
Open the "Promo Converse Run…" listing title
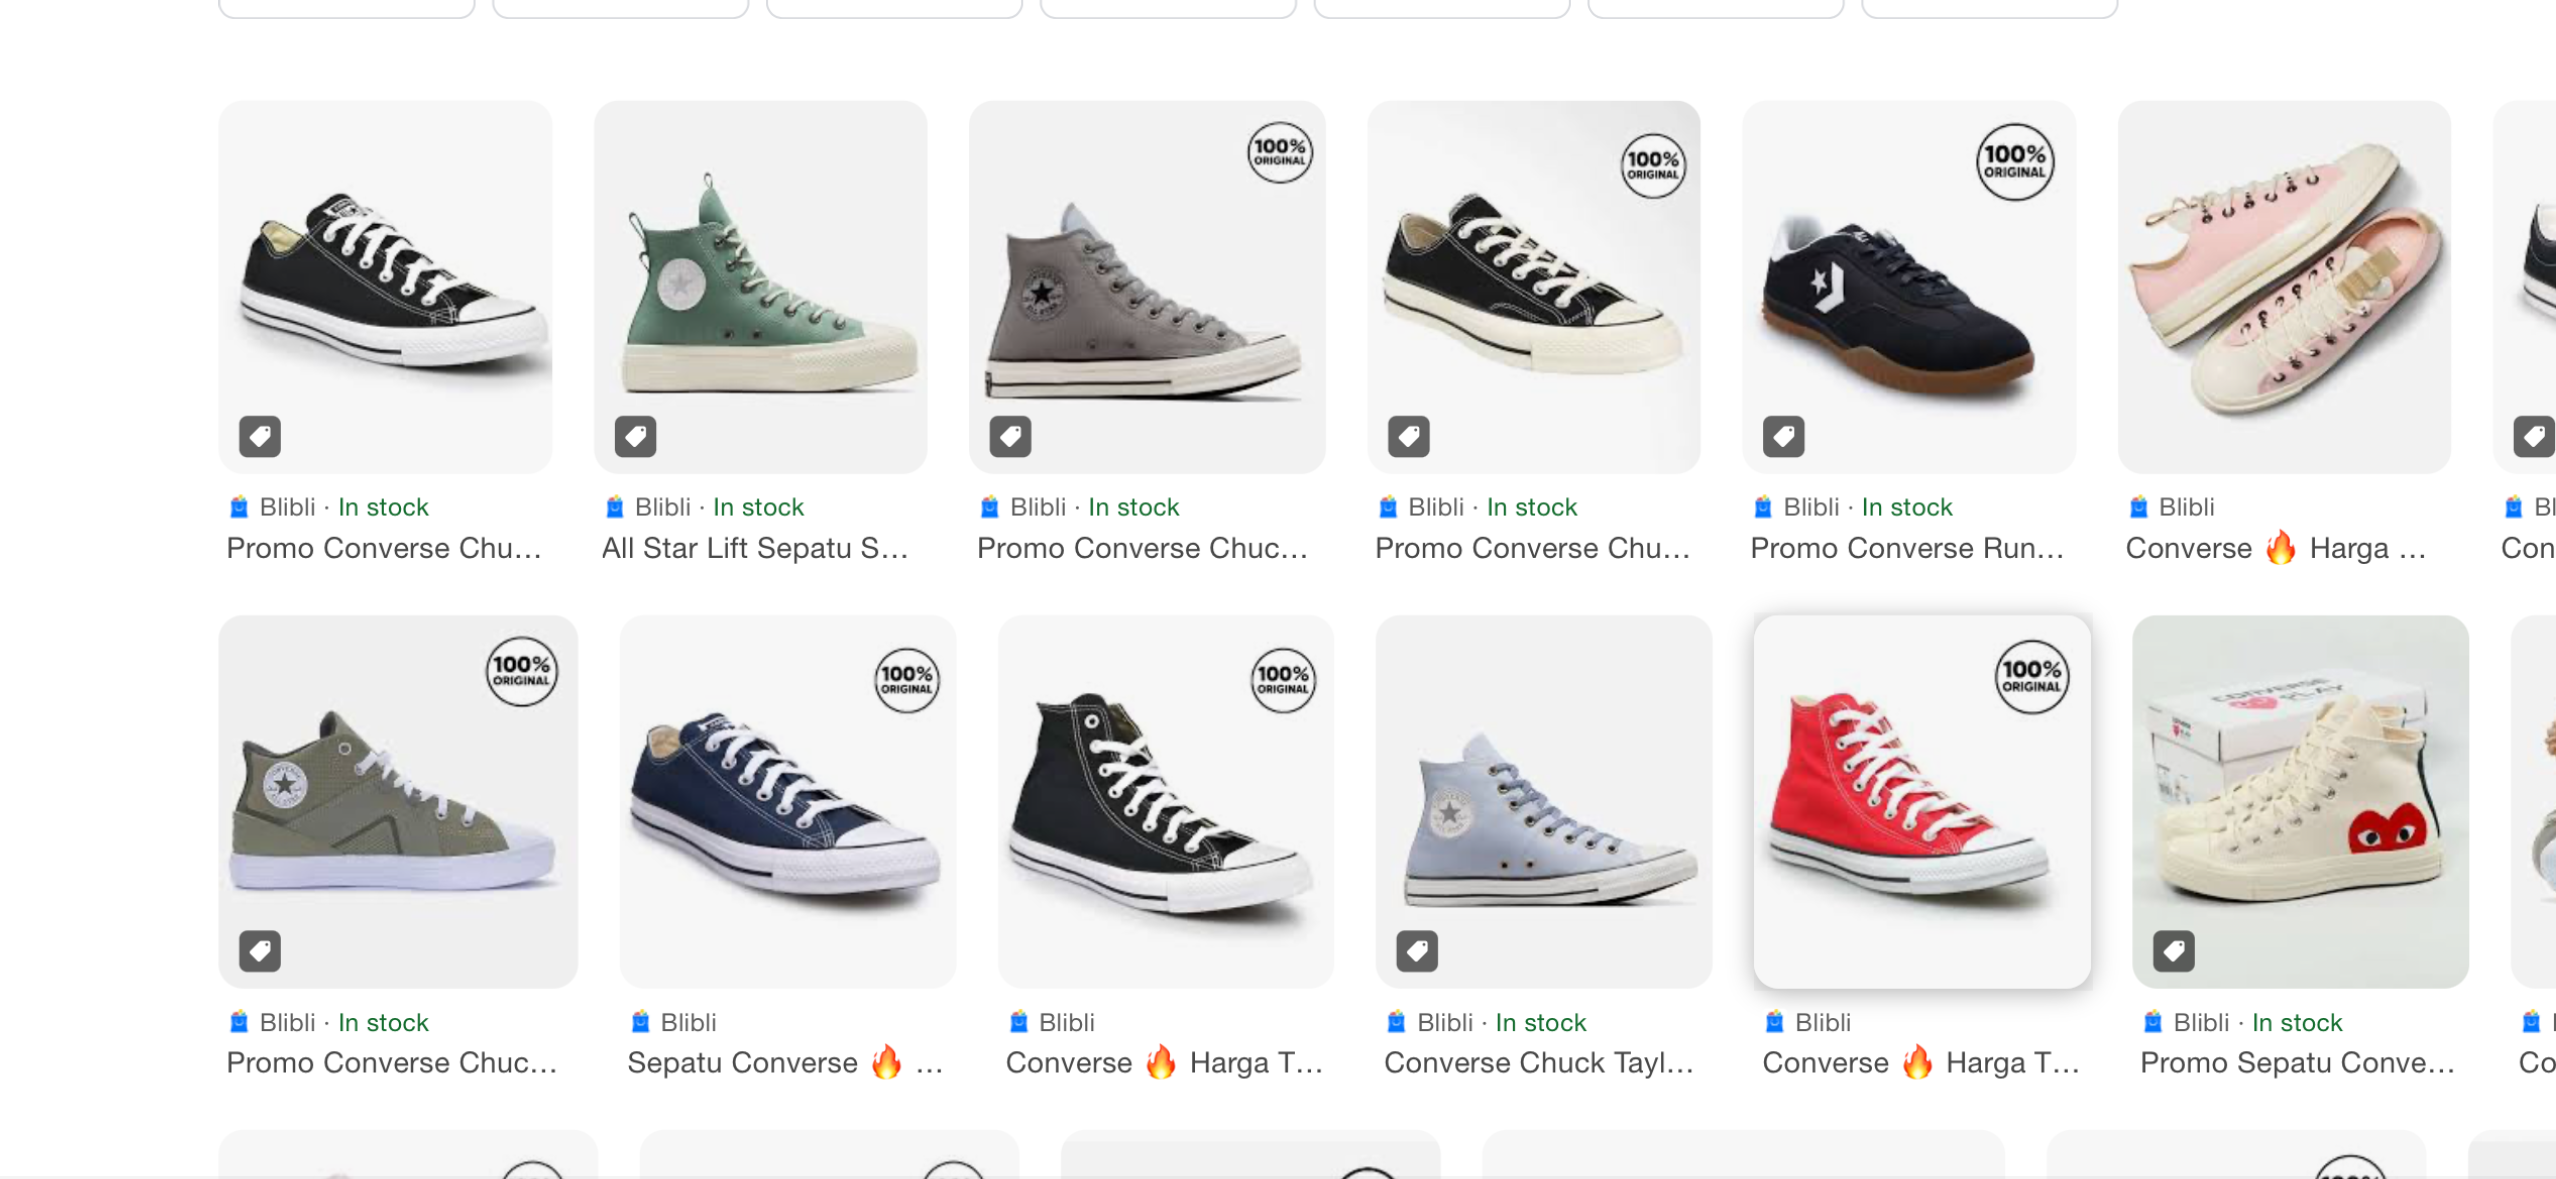click(1906, 548)
